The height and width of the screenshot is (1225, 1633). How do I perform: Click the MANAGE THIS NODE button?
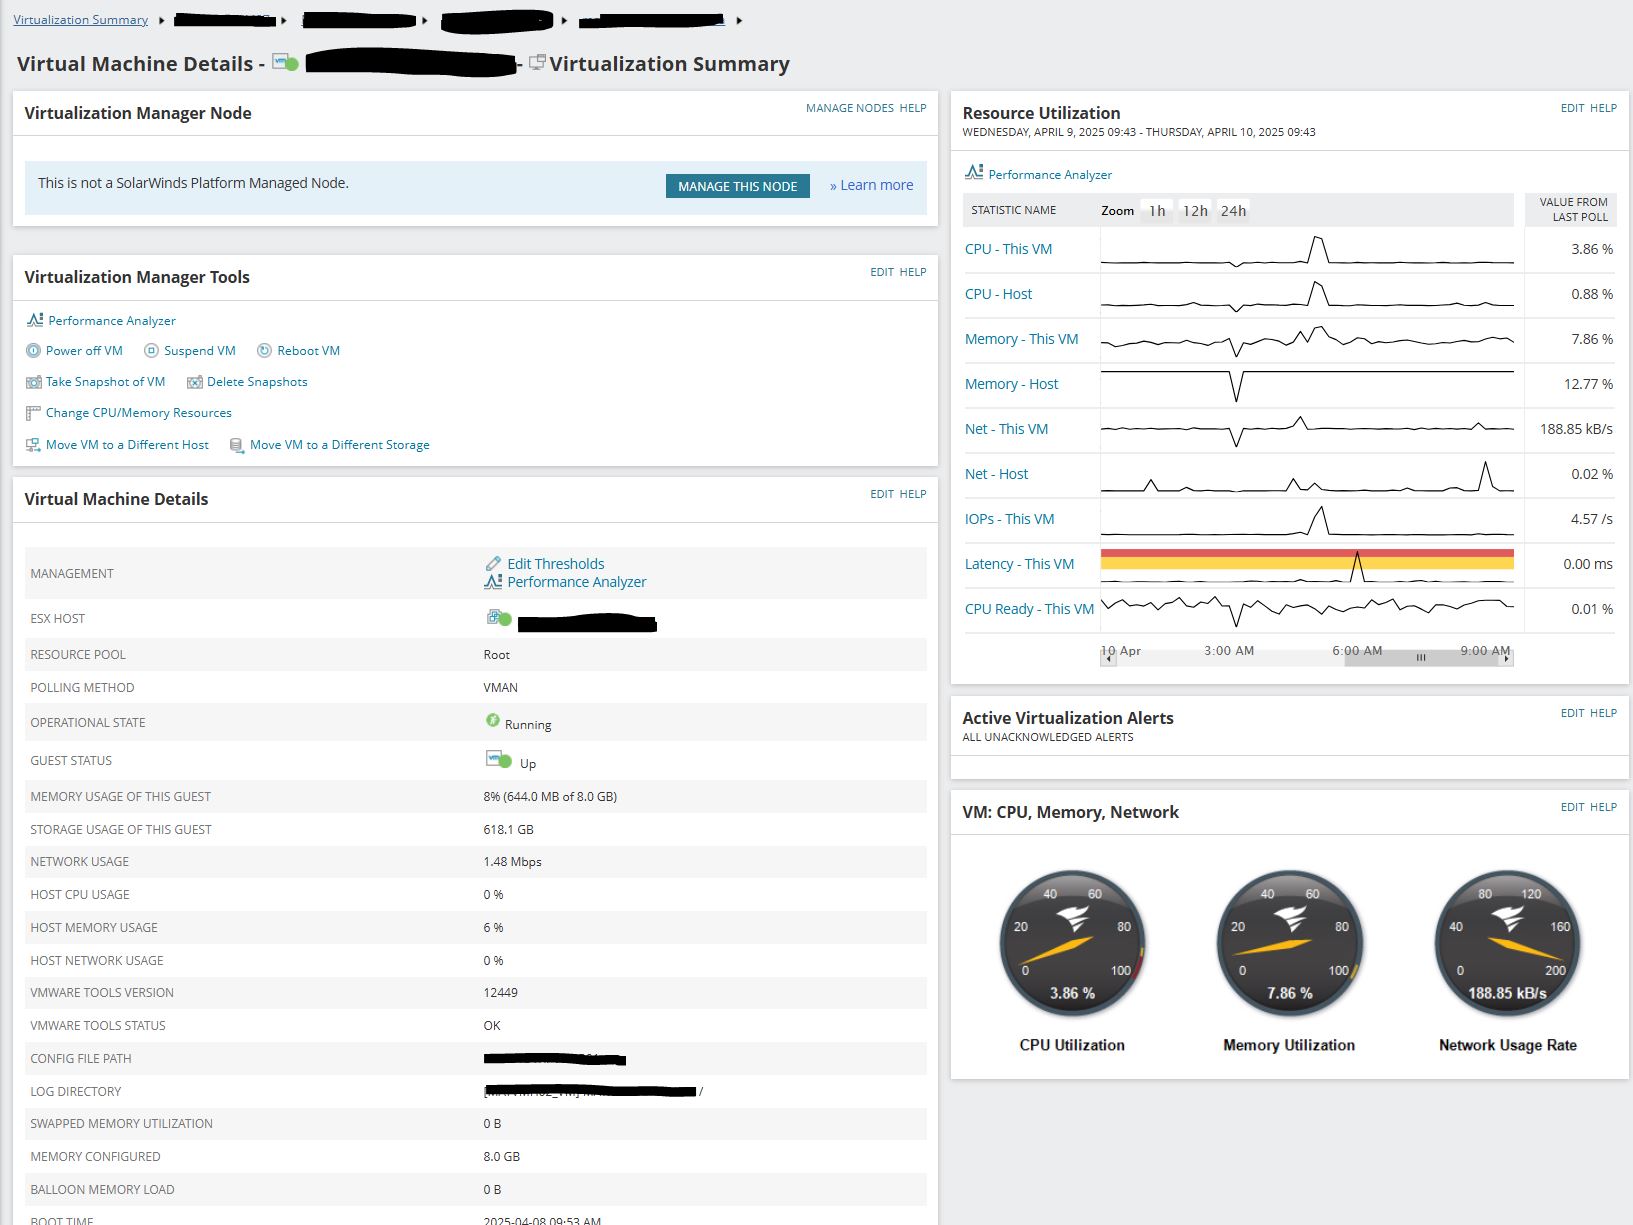click(738, 186)
